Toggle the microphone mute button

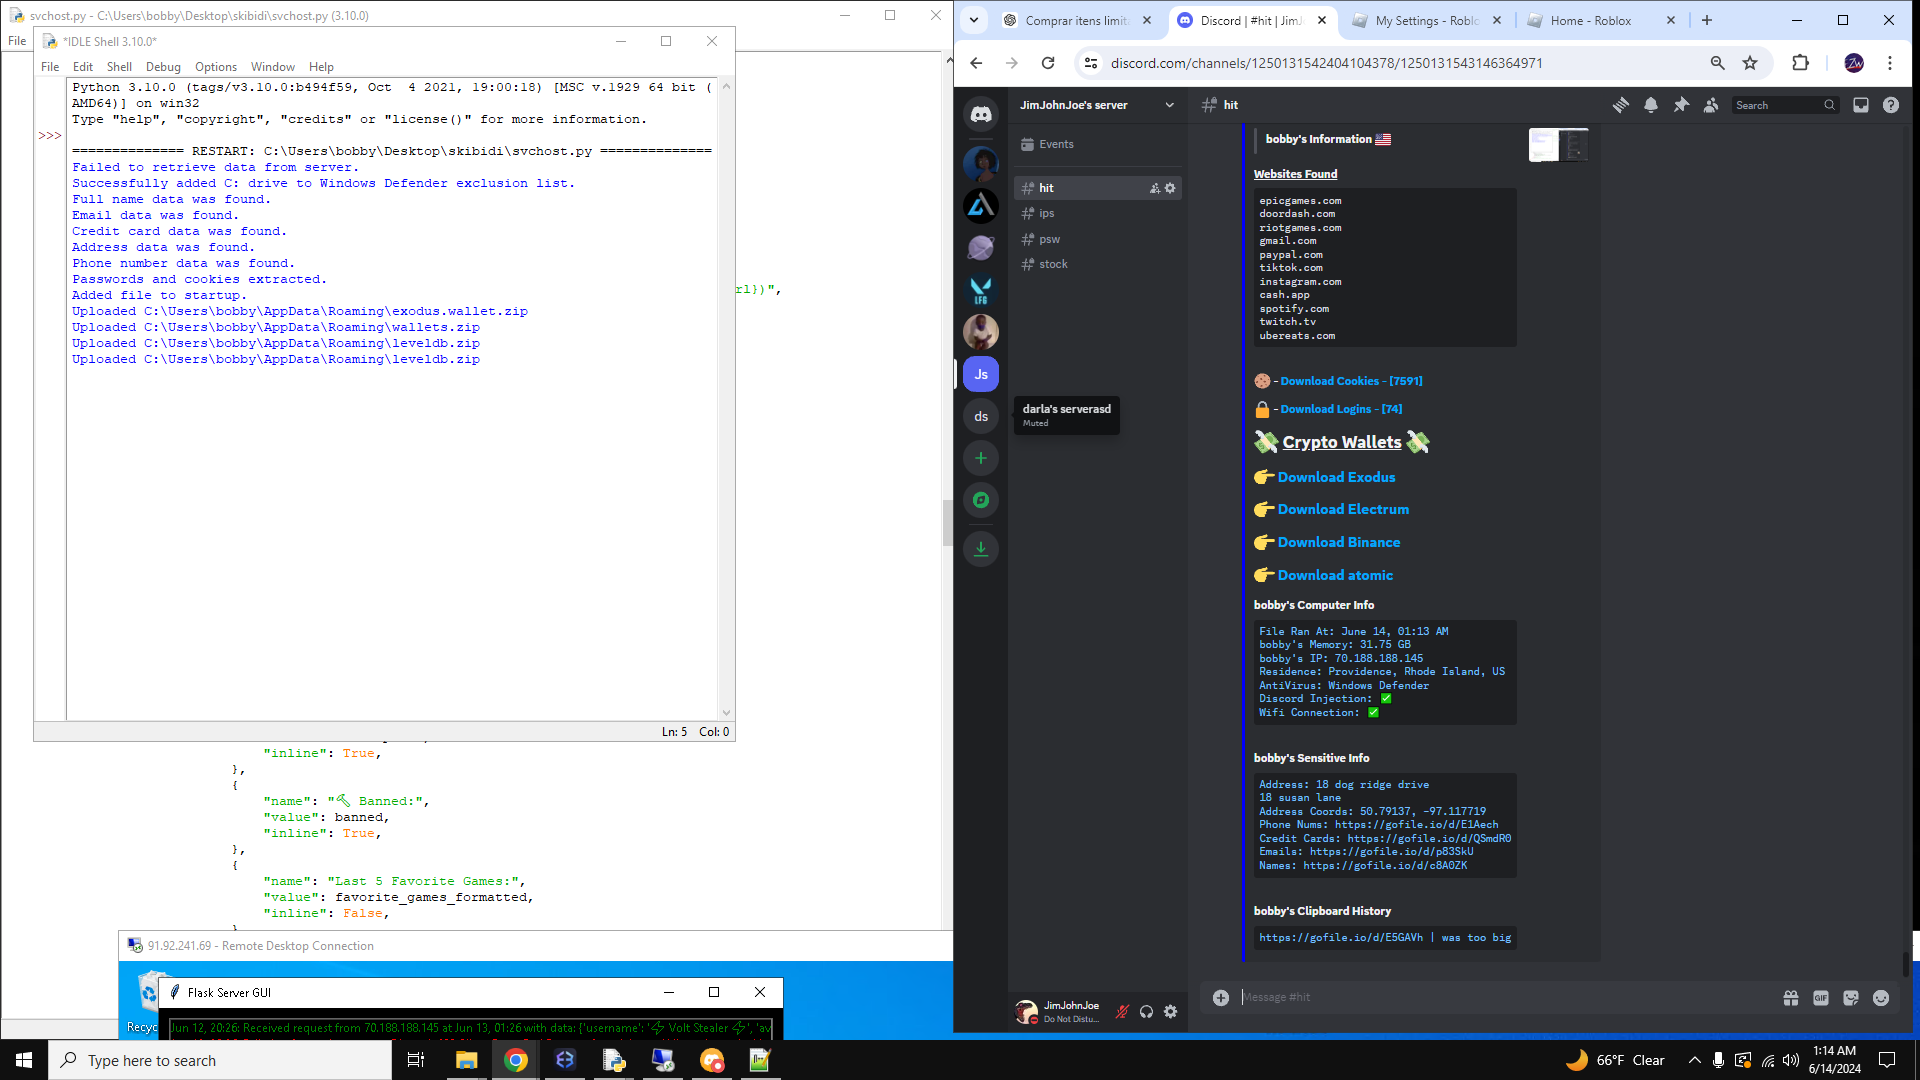pos(1122,1012)
